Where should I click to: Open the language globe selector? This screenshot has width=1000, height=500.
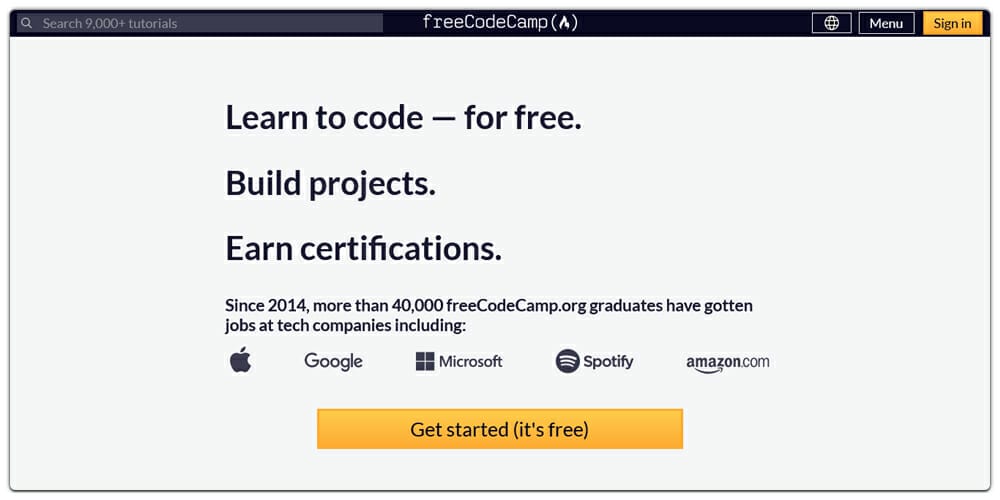(x=832, y=23)
